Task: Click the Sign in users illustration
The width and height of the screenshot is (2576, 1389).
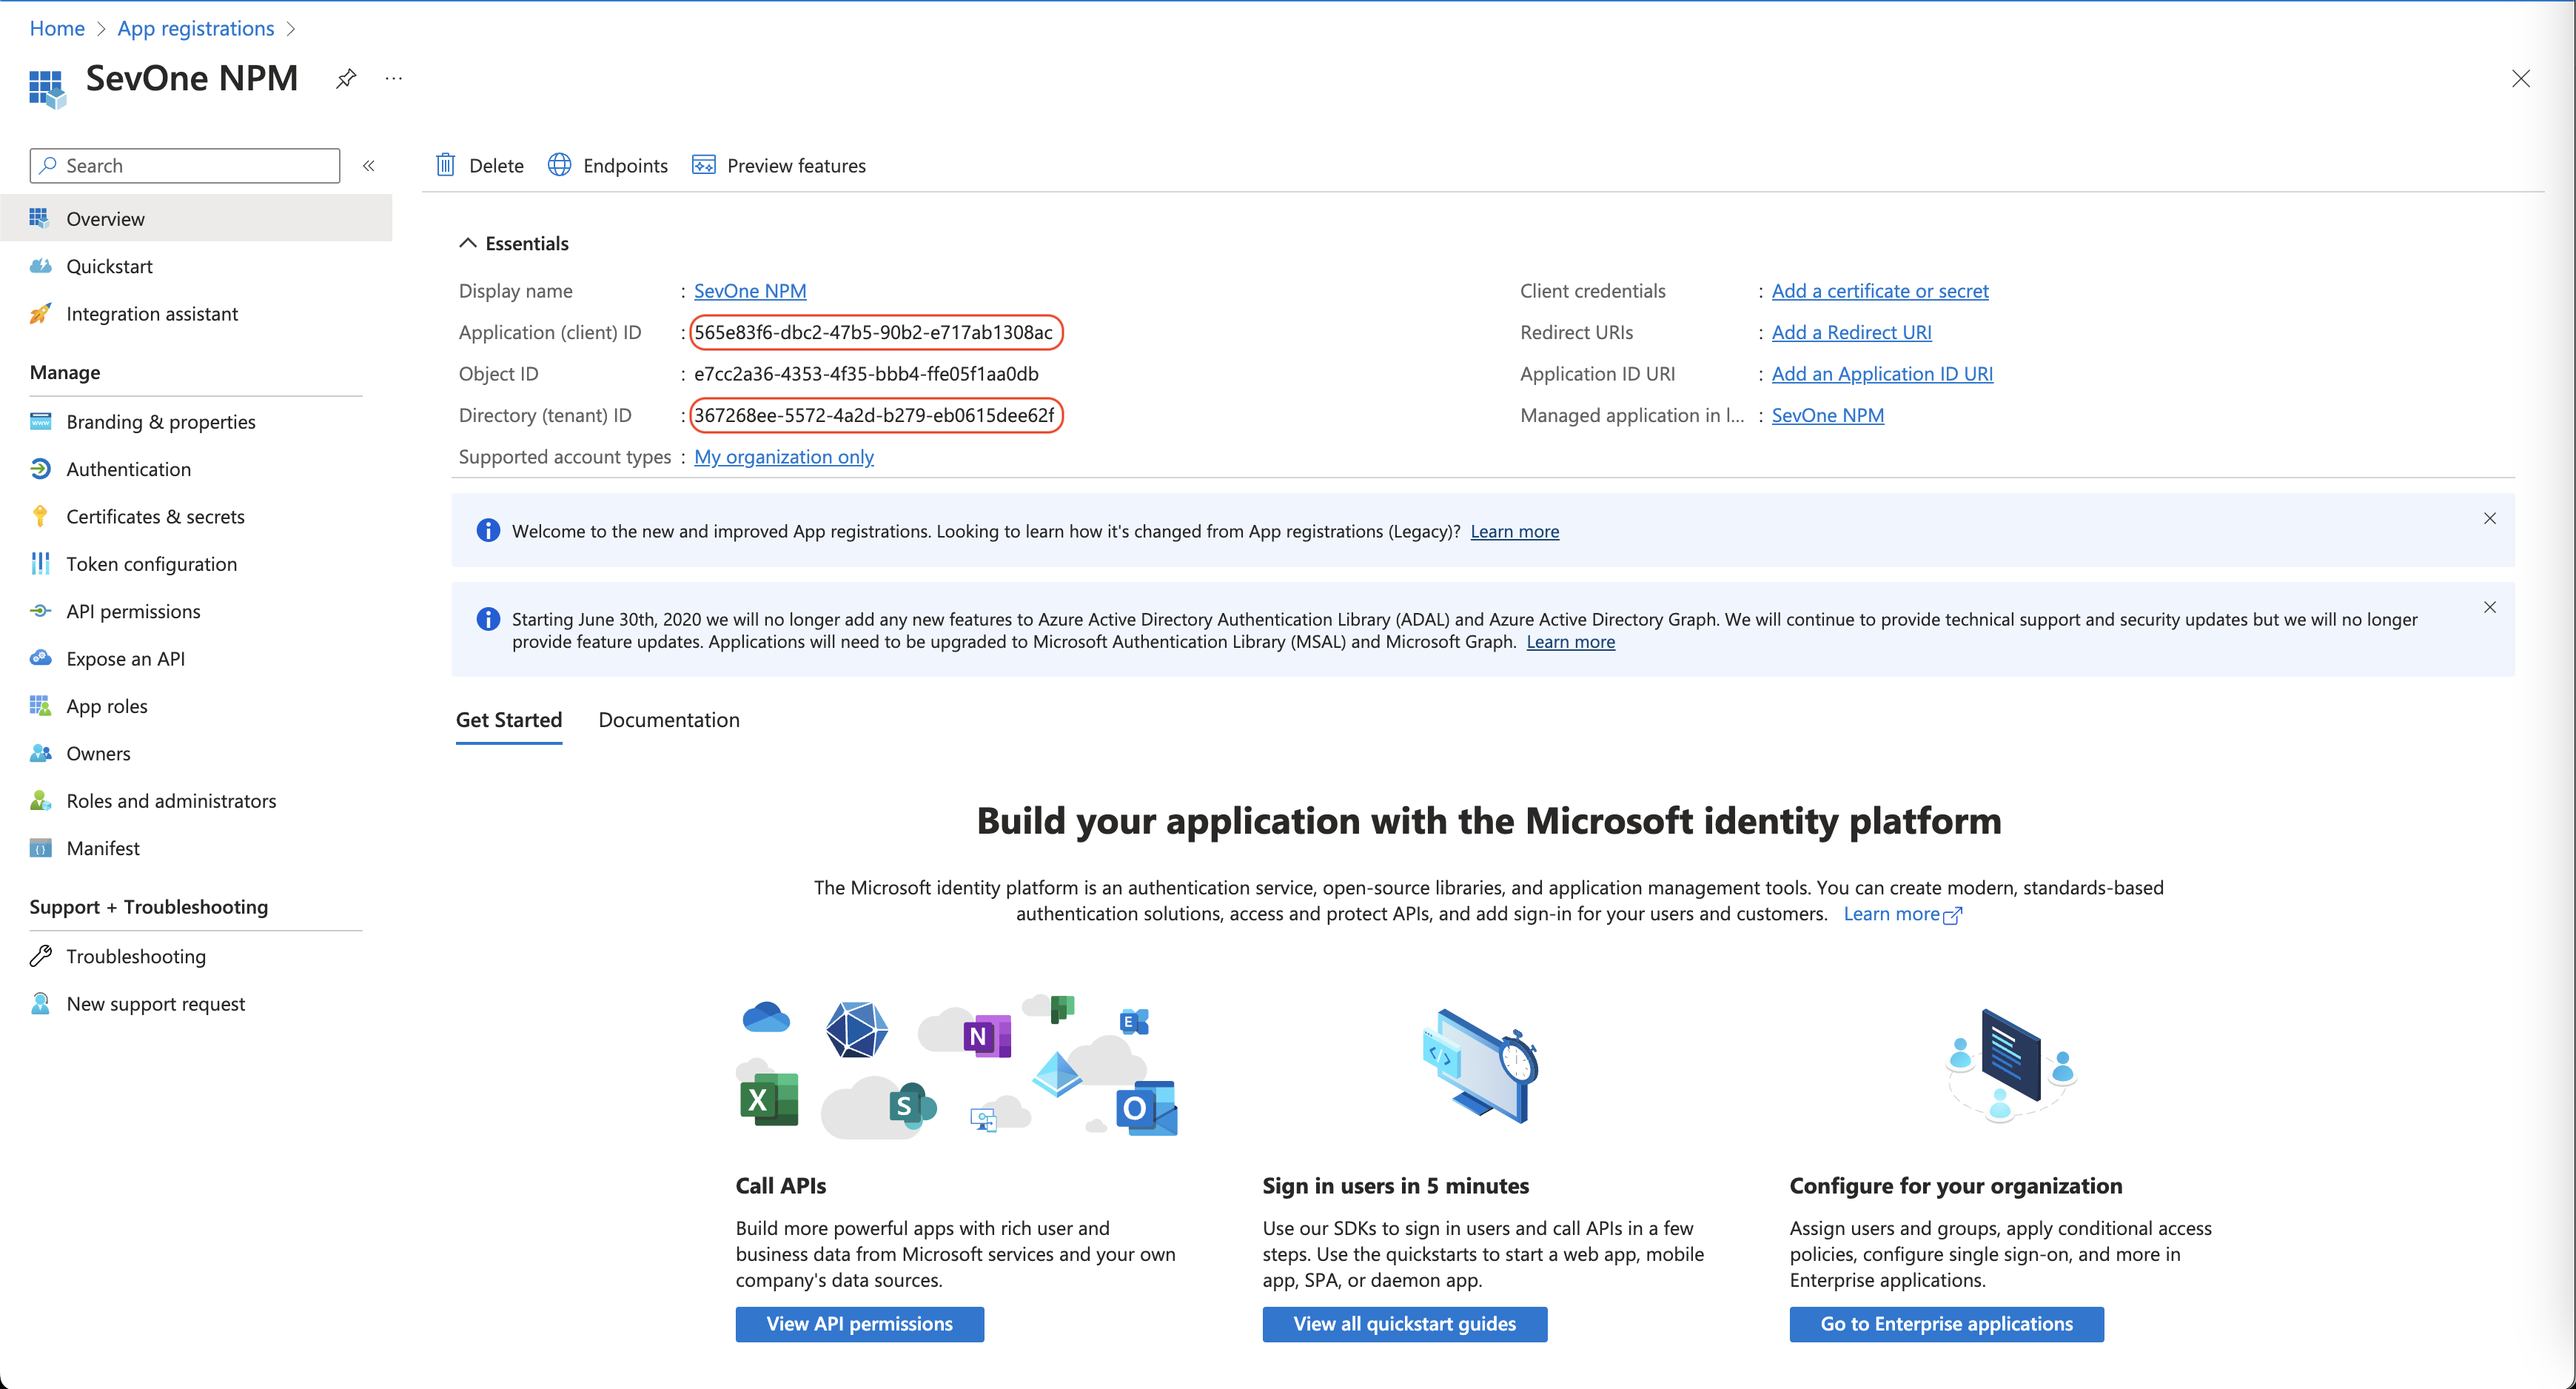Action: pyautogui.click(x=1481, y=1066)
